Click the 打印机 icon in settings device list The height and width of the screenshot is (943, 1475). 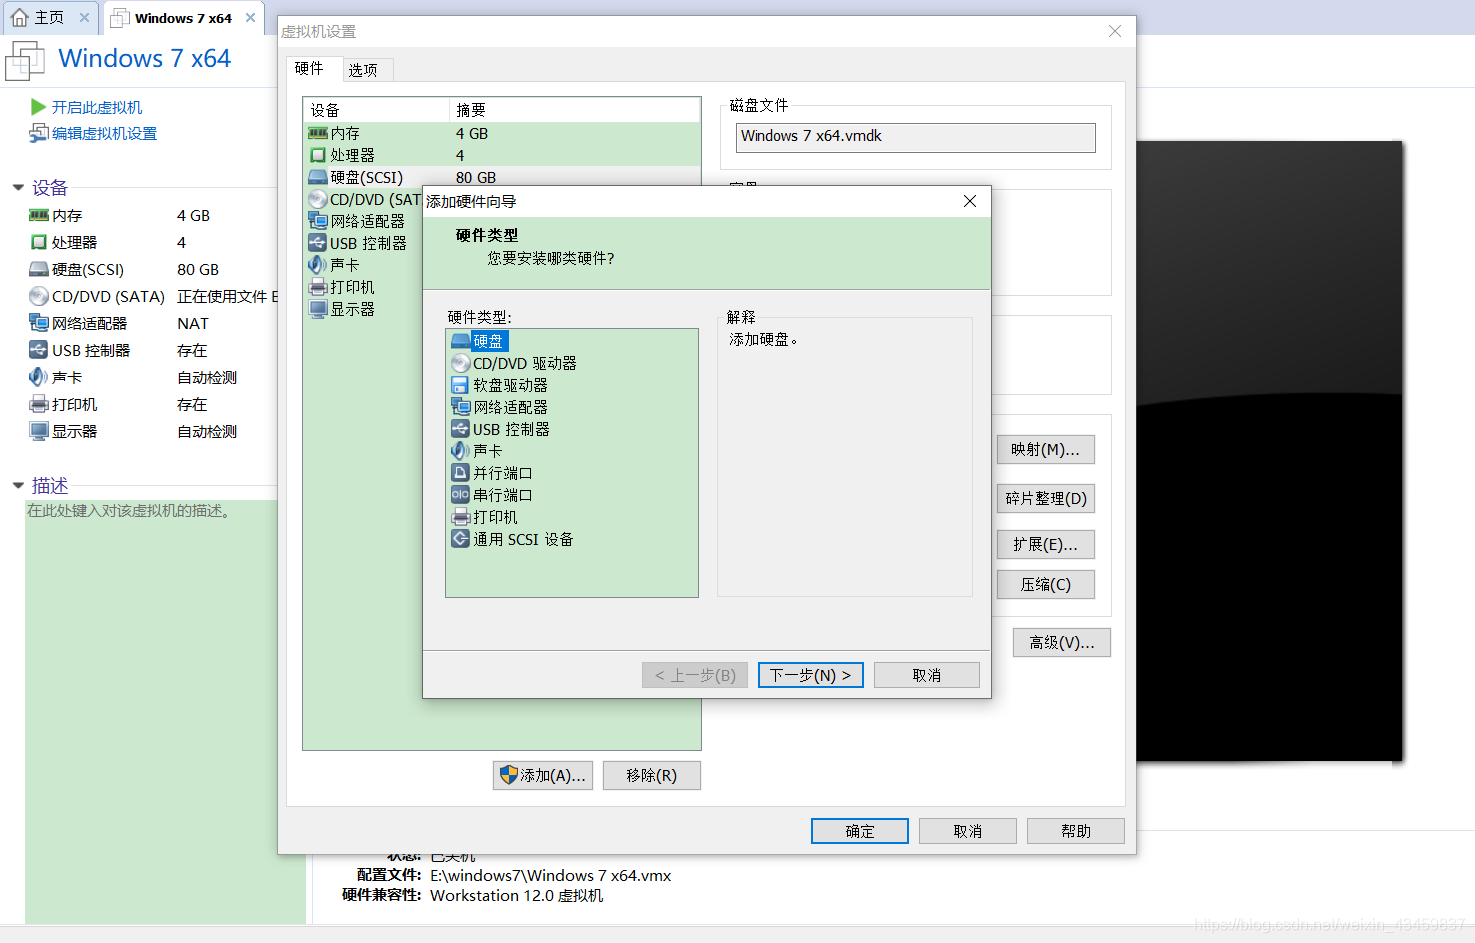click(x=318, y=287)
